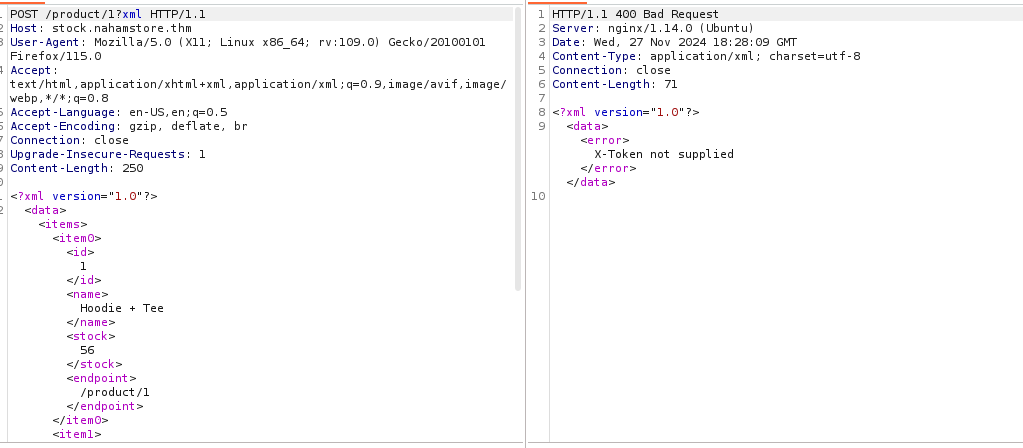Click the 'Server: nginx/1.14.0 (Ubuntu)' header
This screenshot has width=1023, height=448.
tap(653, 28)
